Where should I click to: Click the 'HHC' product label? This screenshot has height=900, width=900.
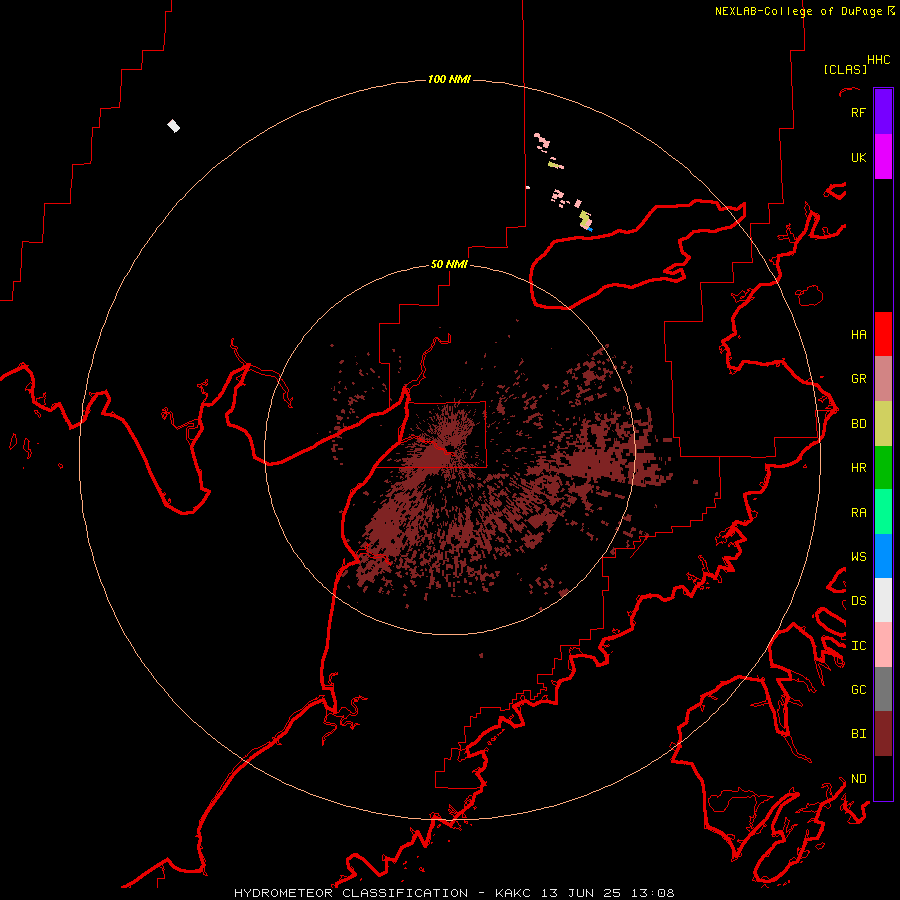tap(879, 60)
